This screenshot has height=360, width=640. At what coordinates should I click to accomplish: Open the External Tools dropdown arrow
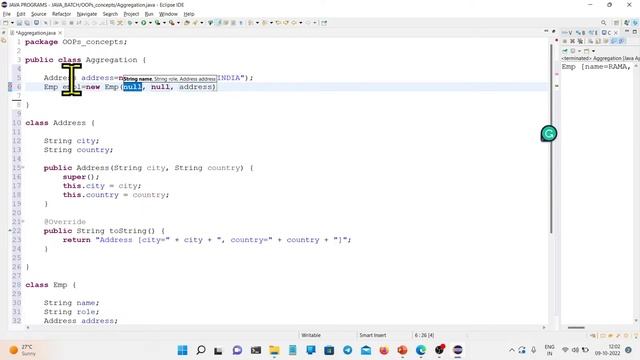(178, 23)
